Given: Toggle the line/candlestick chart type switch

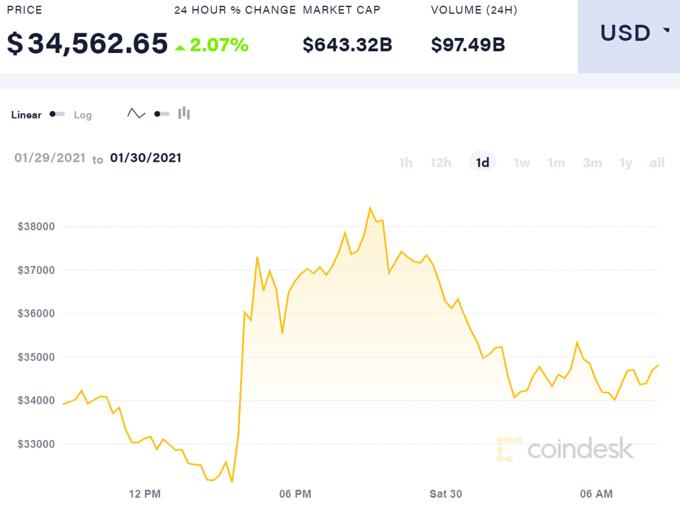Looking at the screenshot, I should click(x=160, y=114).
